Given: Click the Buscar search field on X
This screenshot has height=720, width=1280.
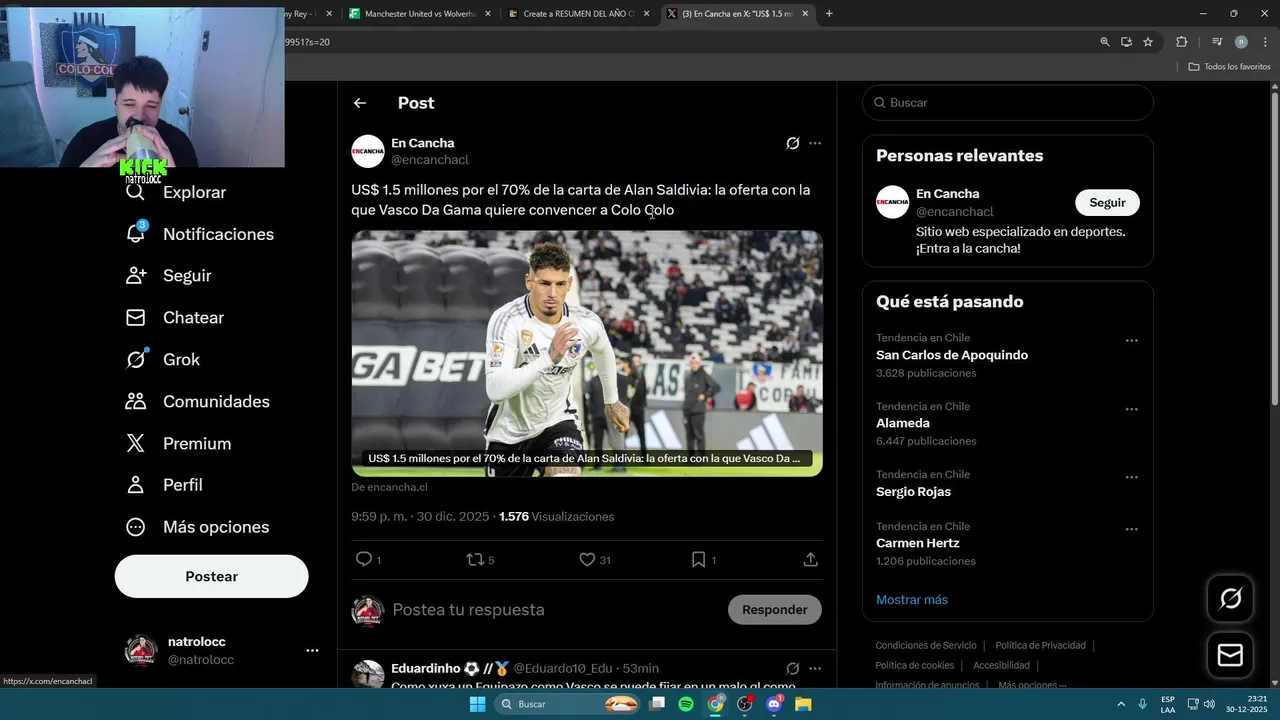Looking at the screenshot, I should coord(1008,103).
